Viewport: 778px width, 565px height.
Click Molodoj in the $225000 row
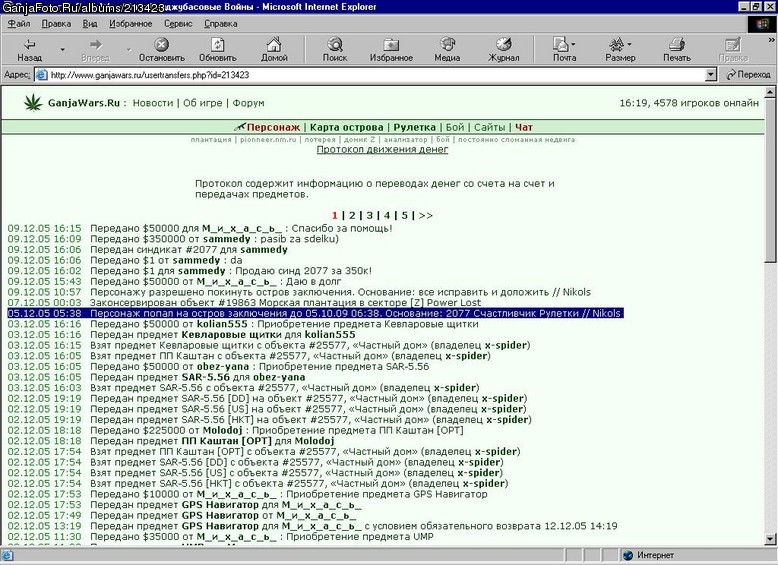[223, 430]
